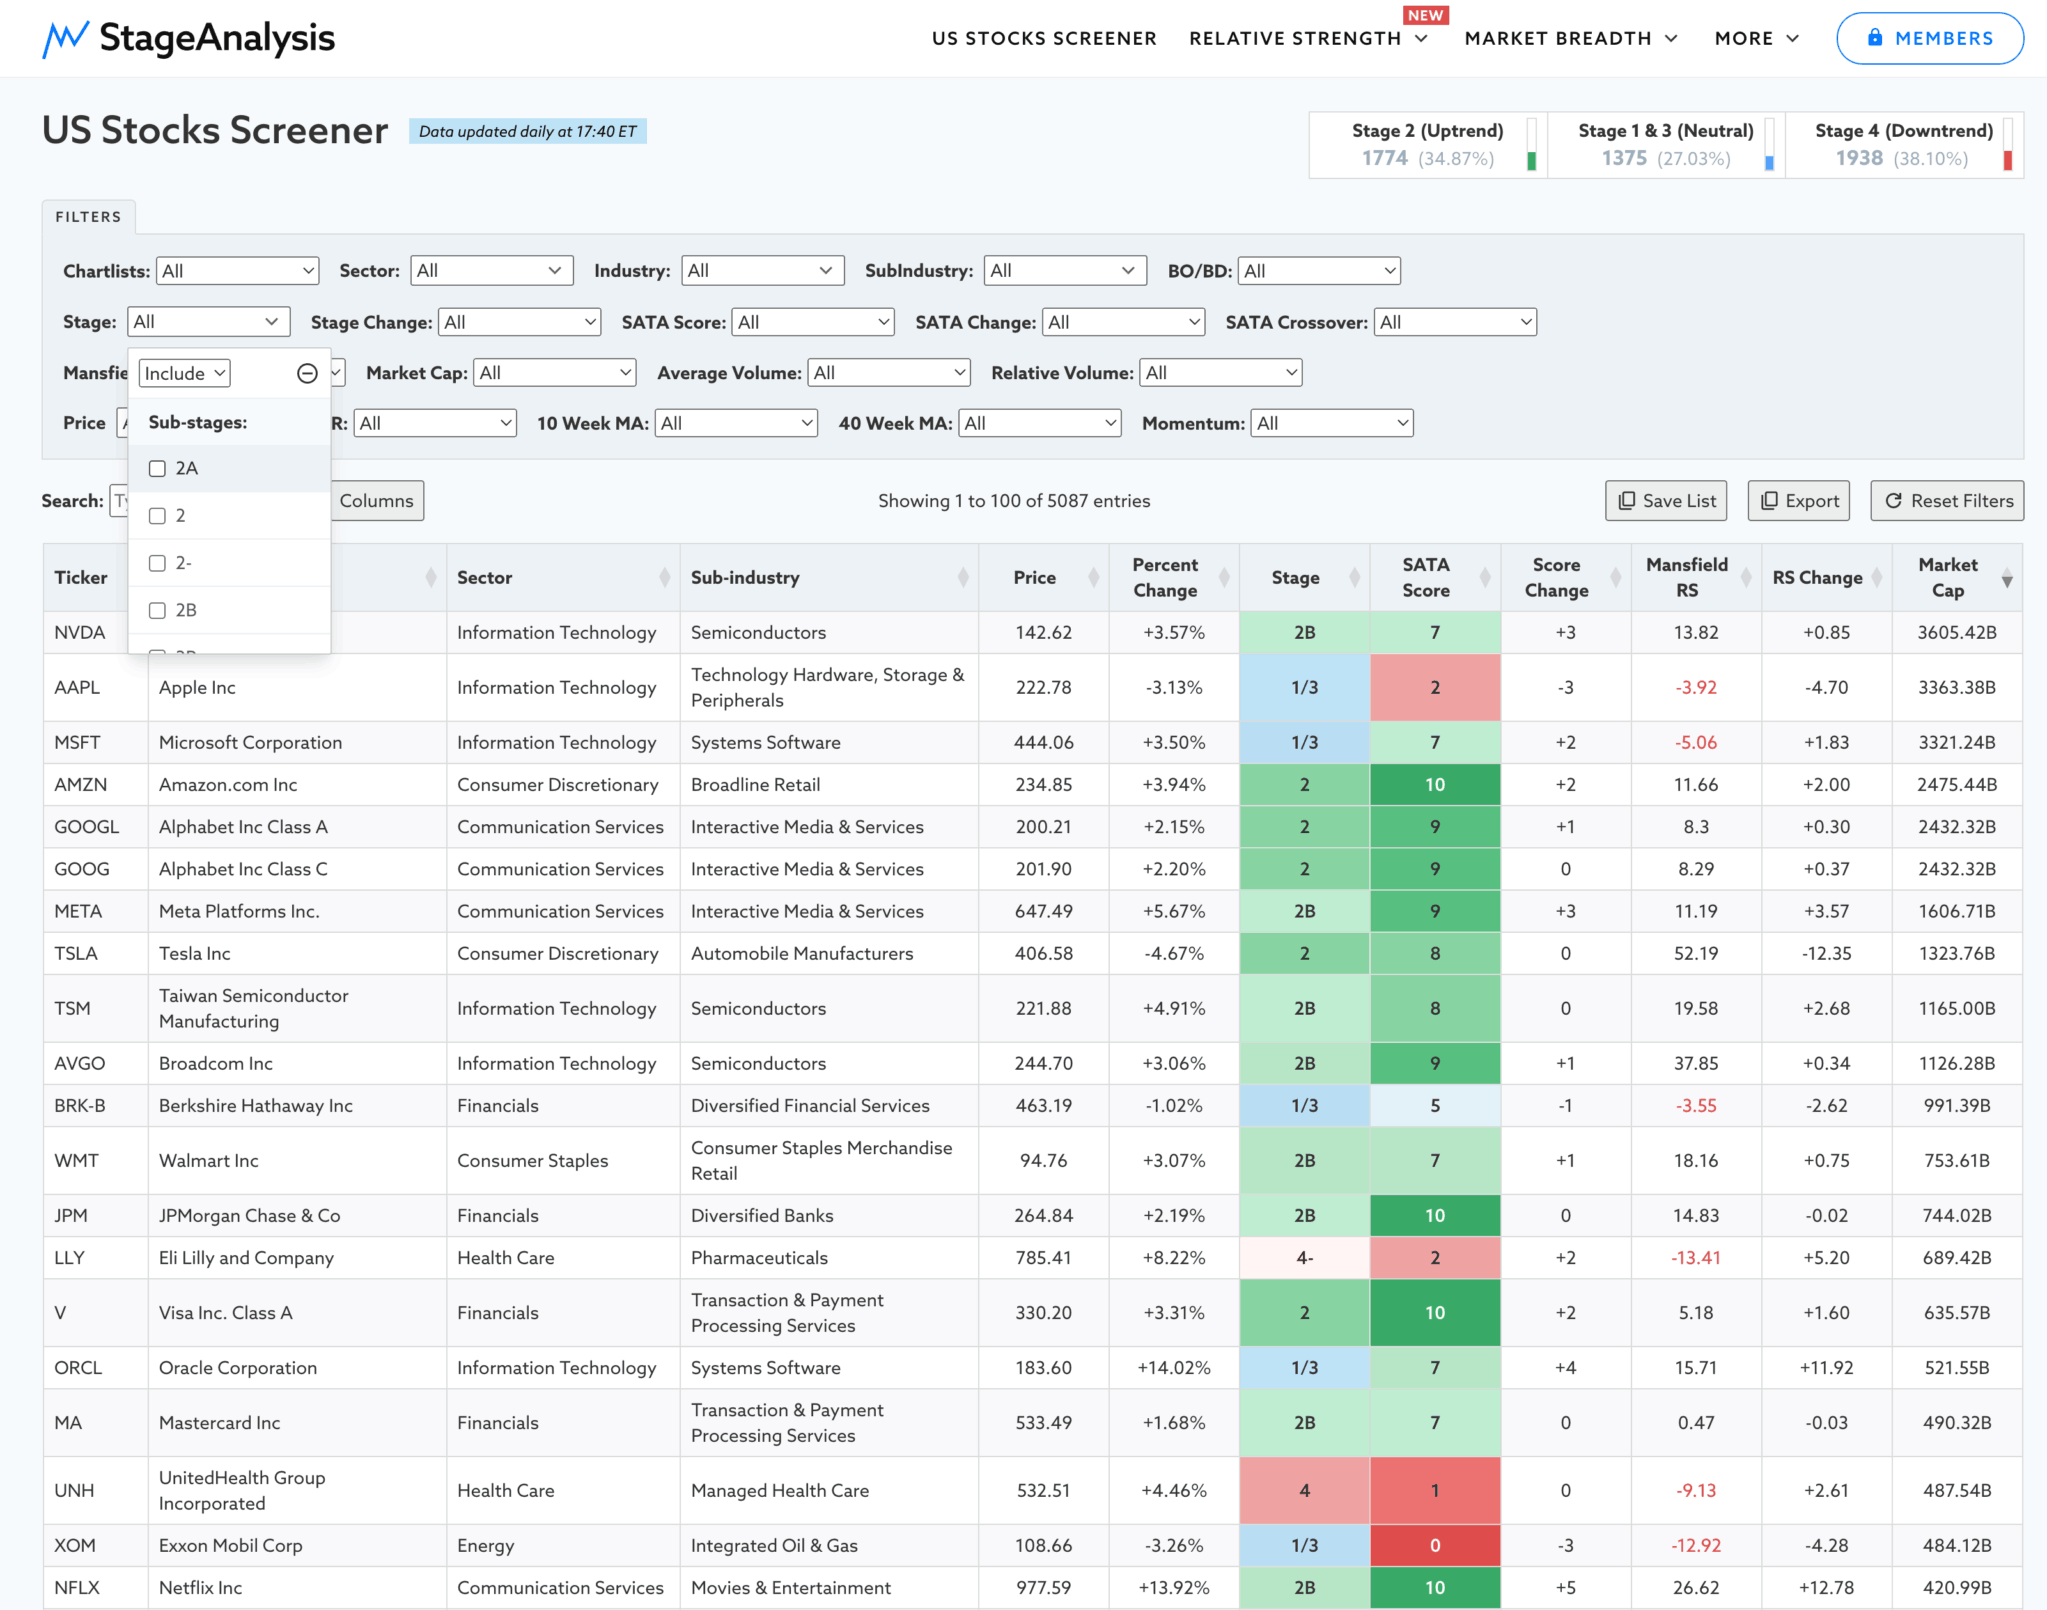The height and width of the screenshot is (1610, 2047).
Task: Click the Columns button
Action: tap(376, 500)
